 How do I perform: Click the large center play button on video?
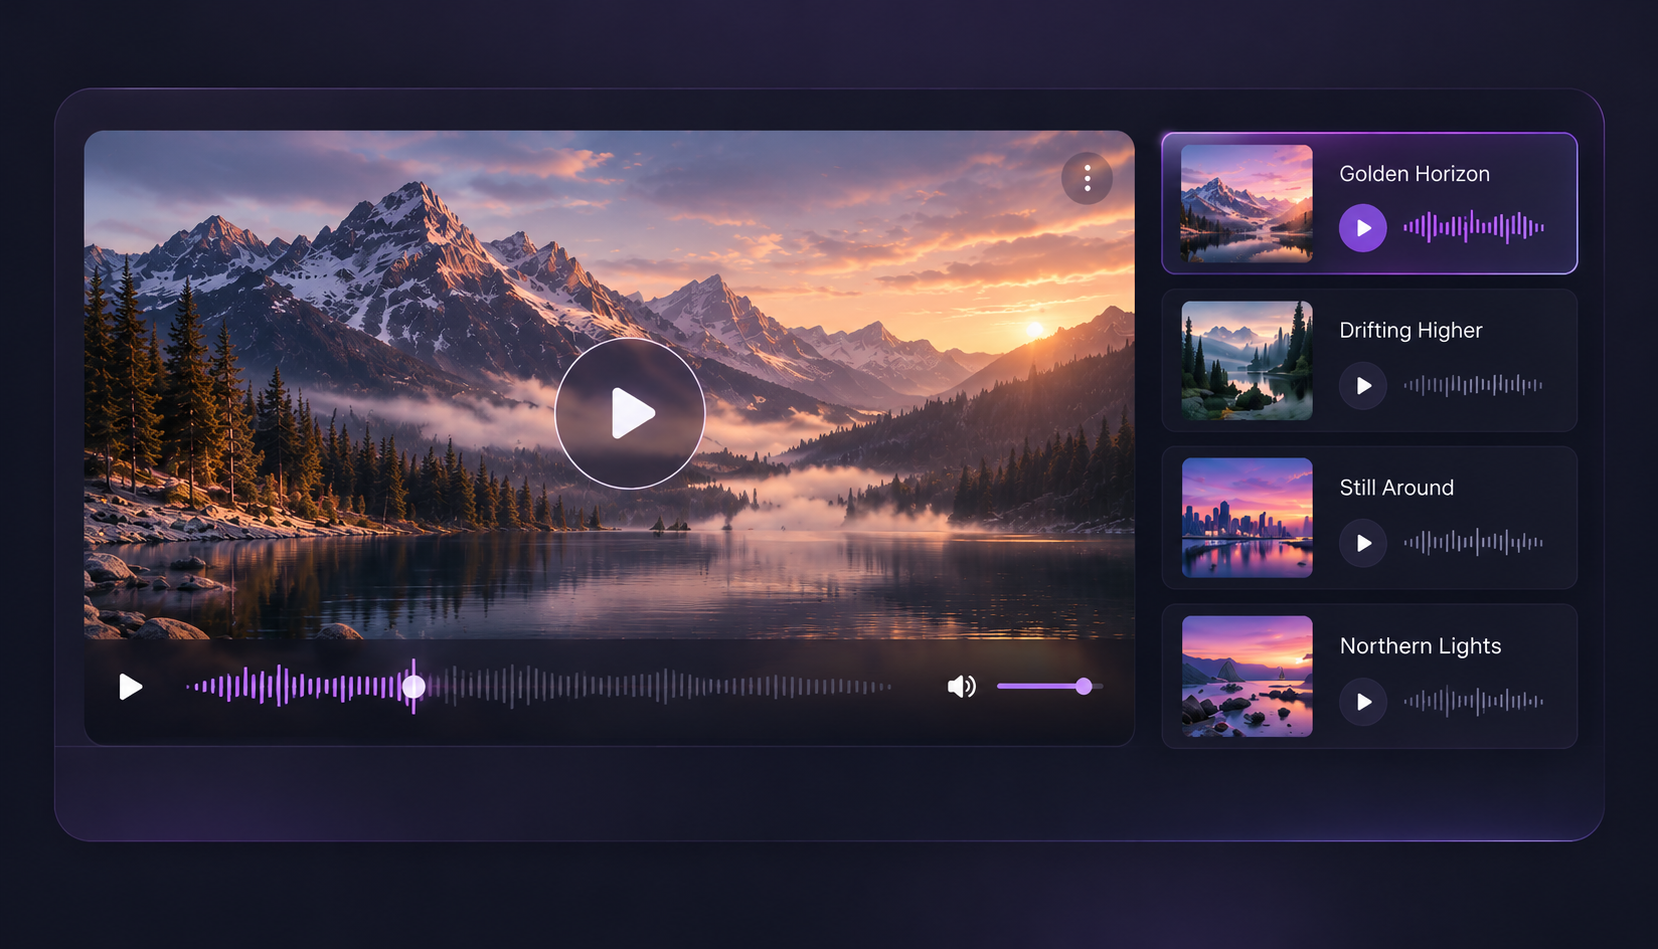coord(630,413)
